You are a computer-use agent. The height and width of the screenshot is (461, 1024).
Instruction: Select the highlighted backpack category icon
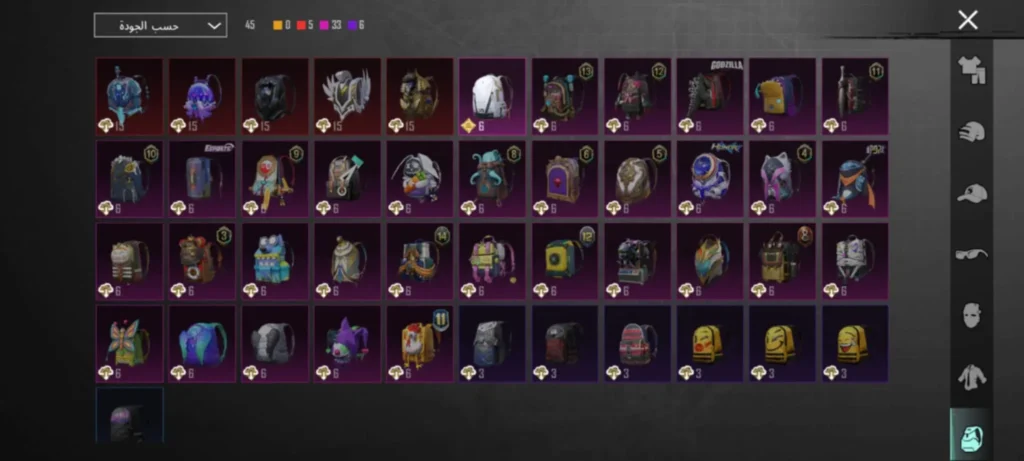972,434
